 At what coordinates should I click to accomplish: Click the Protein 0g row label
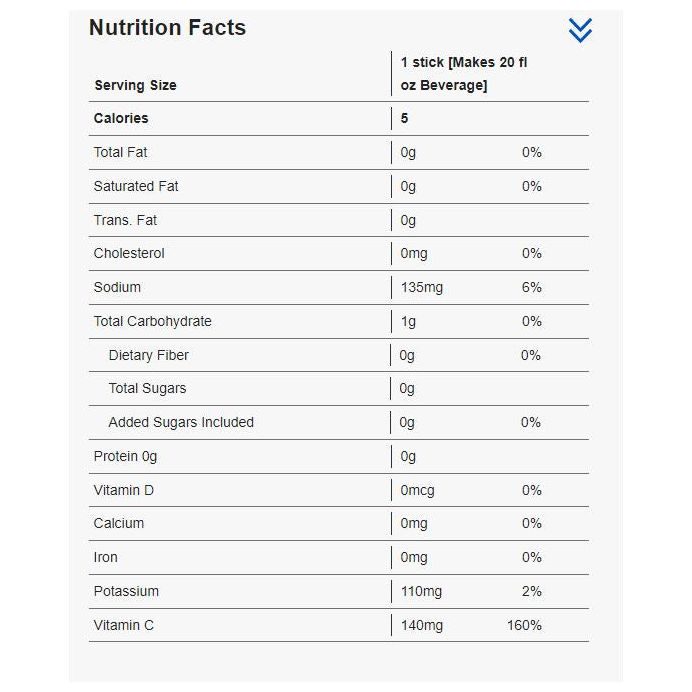pos(125,456)
